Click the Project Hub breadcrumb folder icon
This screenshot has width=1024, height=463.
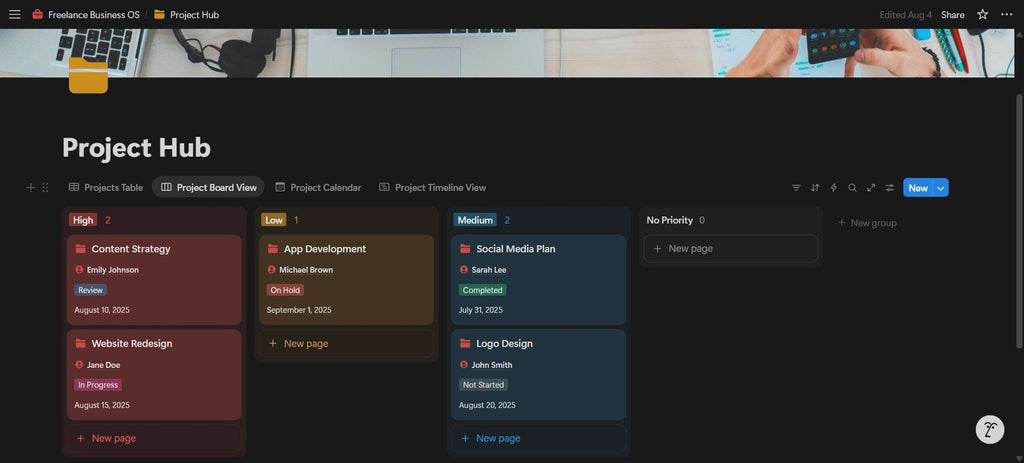(159, 14)
